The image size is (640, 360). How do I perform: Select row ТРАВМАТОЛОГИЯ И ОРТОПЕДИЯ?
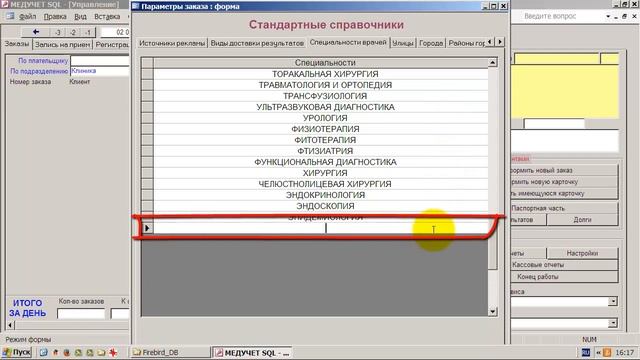click(x=320, y=85)
